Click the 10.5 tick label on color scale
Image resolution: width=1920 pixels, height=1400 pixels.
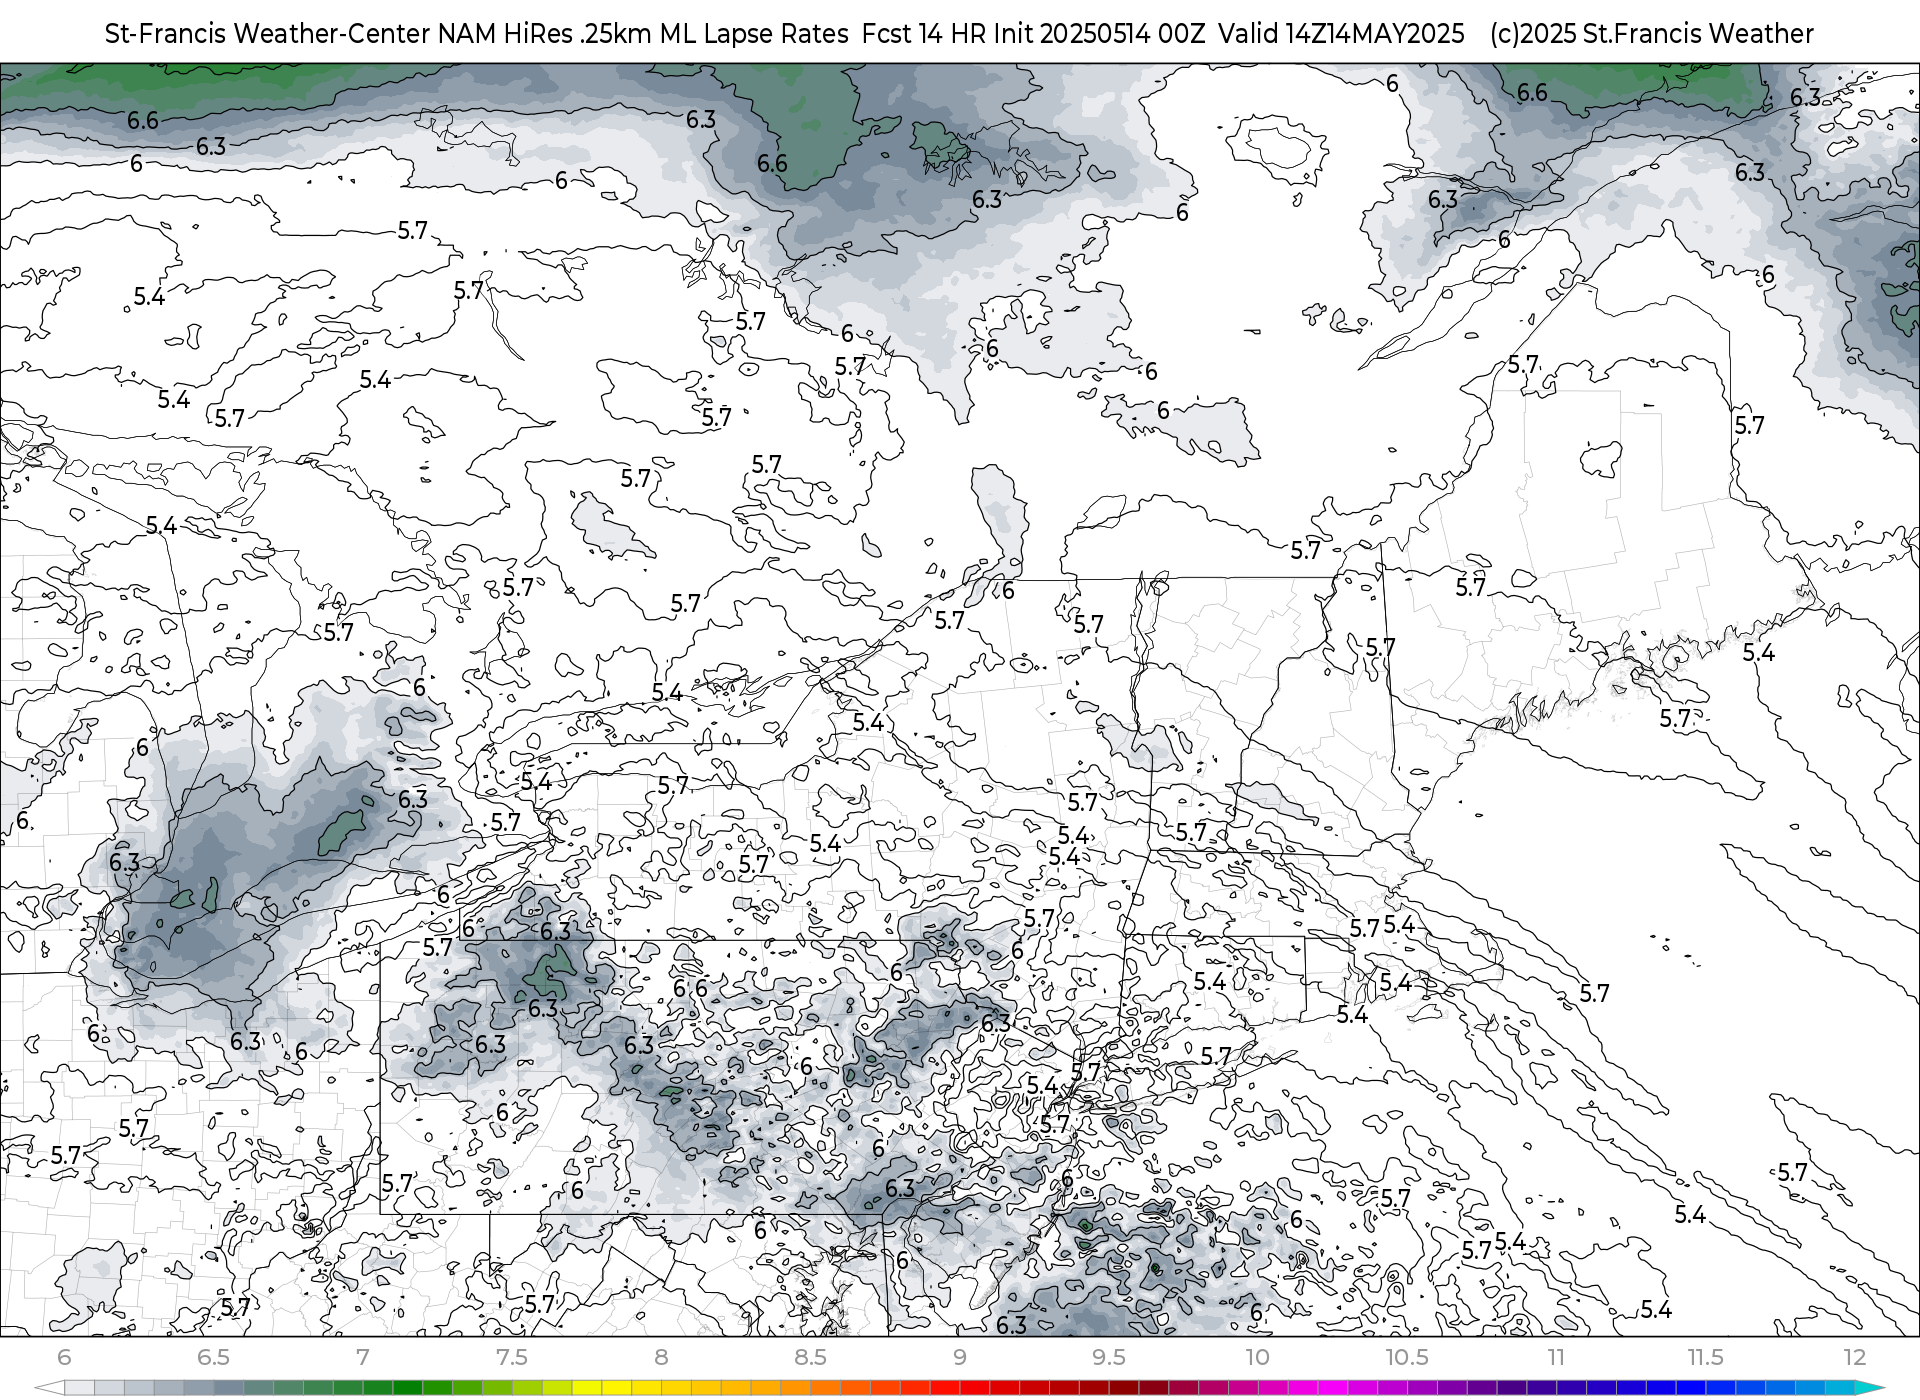coord(1407,1357)
